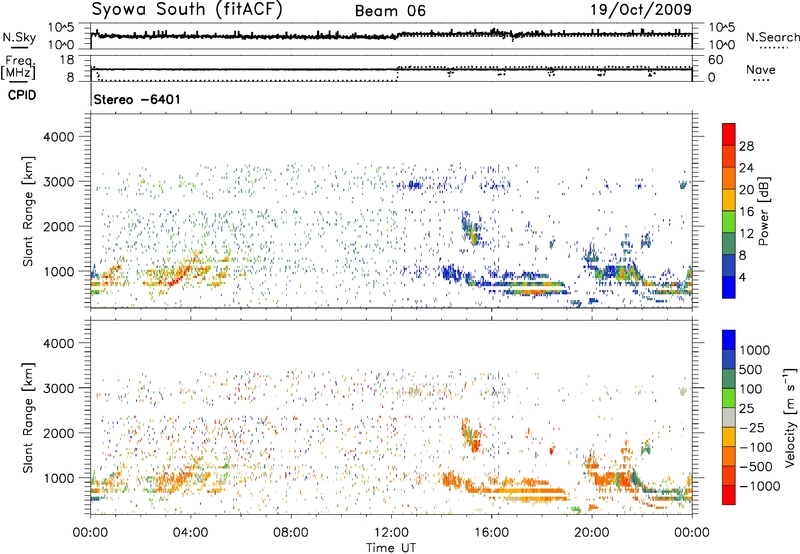Viewport: 800px width, 554px height.
Task: Click the 'N.Search' legend label
Action: [x=773, y=37]
